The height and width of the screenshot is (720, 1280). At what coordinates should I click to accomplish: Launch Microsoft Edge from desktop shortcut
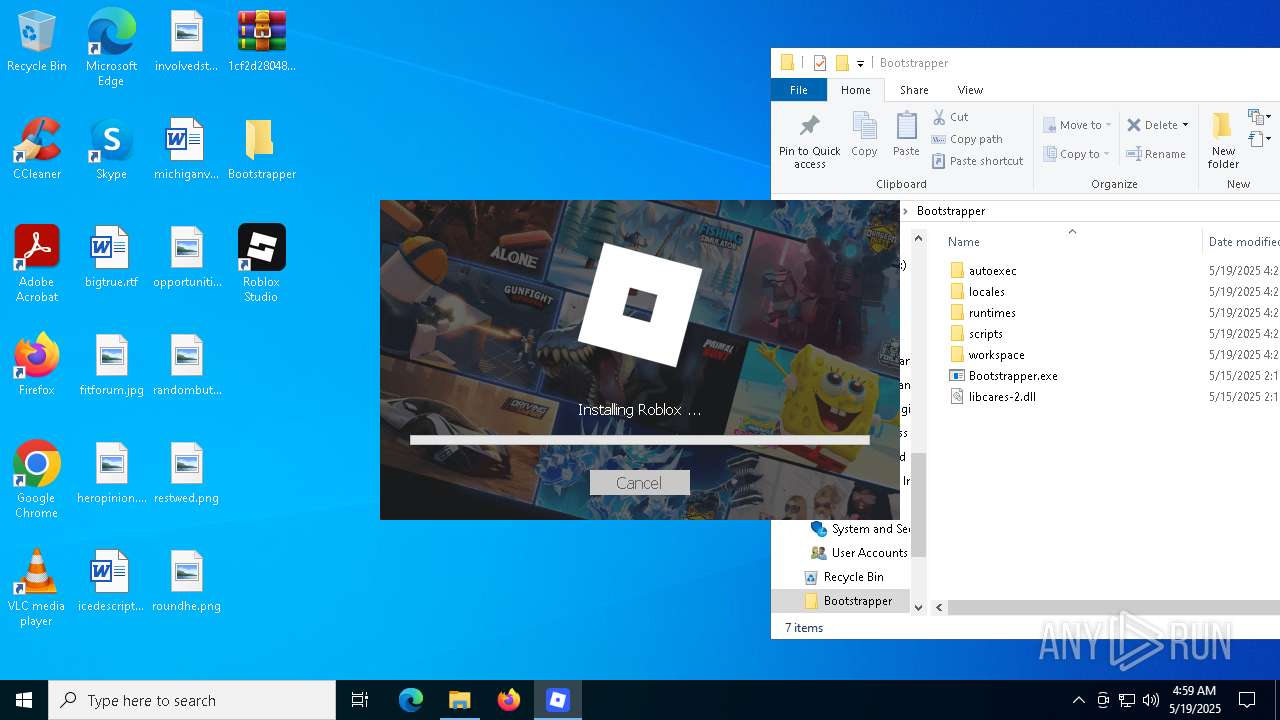click(x=111, y=48)
